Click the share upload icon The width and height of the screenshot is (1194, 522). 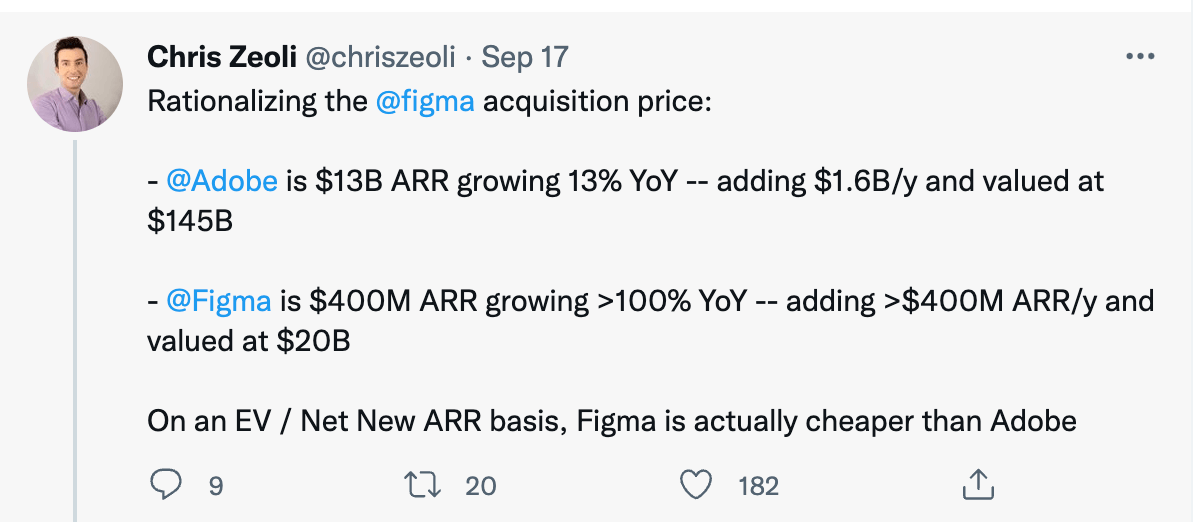click(975, 485)
